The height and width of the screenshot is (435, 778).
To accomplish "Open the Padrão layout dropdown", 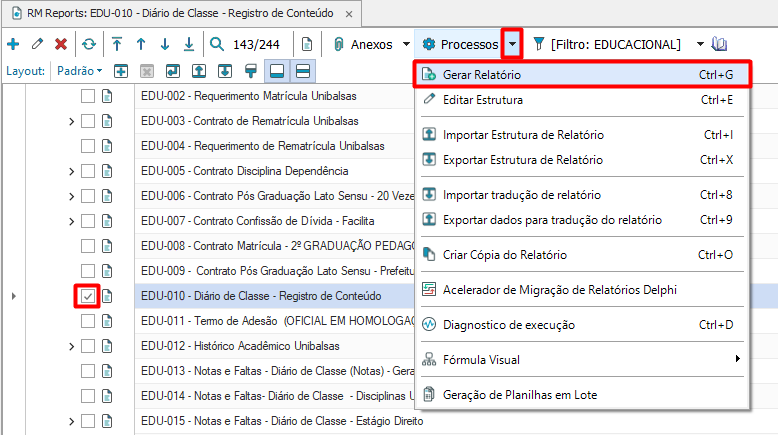I will (79, 71).
